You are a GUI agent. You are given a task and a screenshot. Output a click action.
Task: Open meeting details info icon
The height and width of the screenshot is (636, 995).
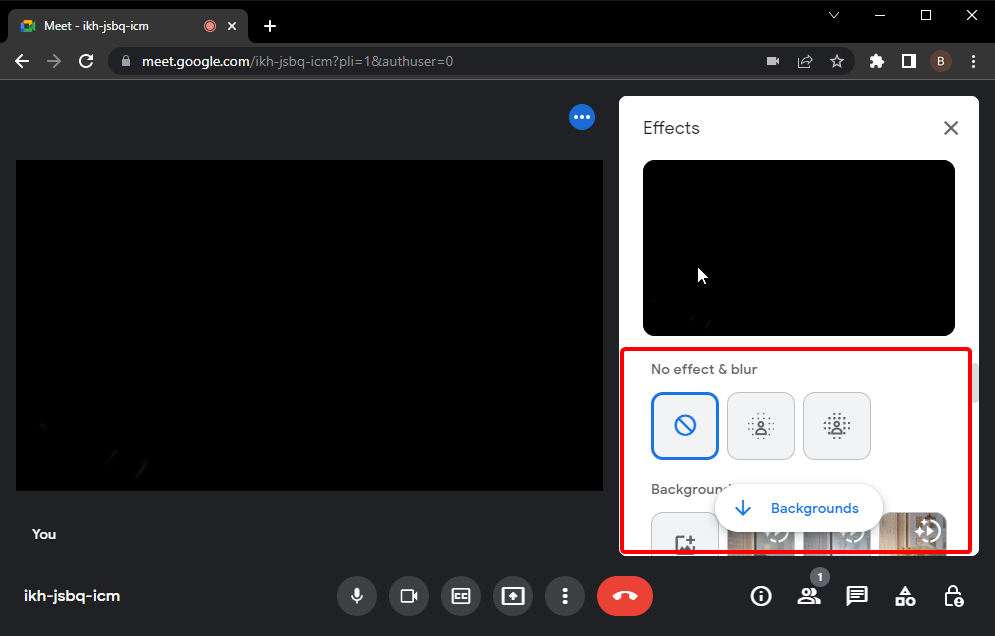coord(761,596)
